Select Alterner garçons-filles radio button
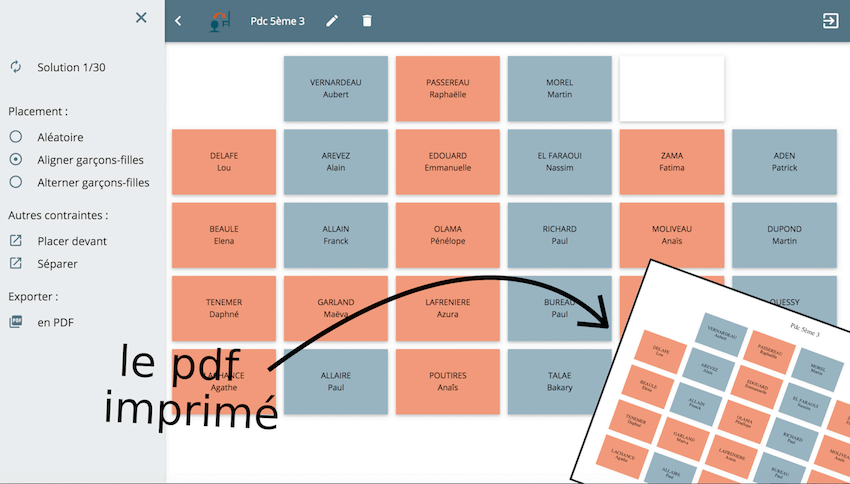The width and height of the screenshot is (850, 484). pos(16,182)
